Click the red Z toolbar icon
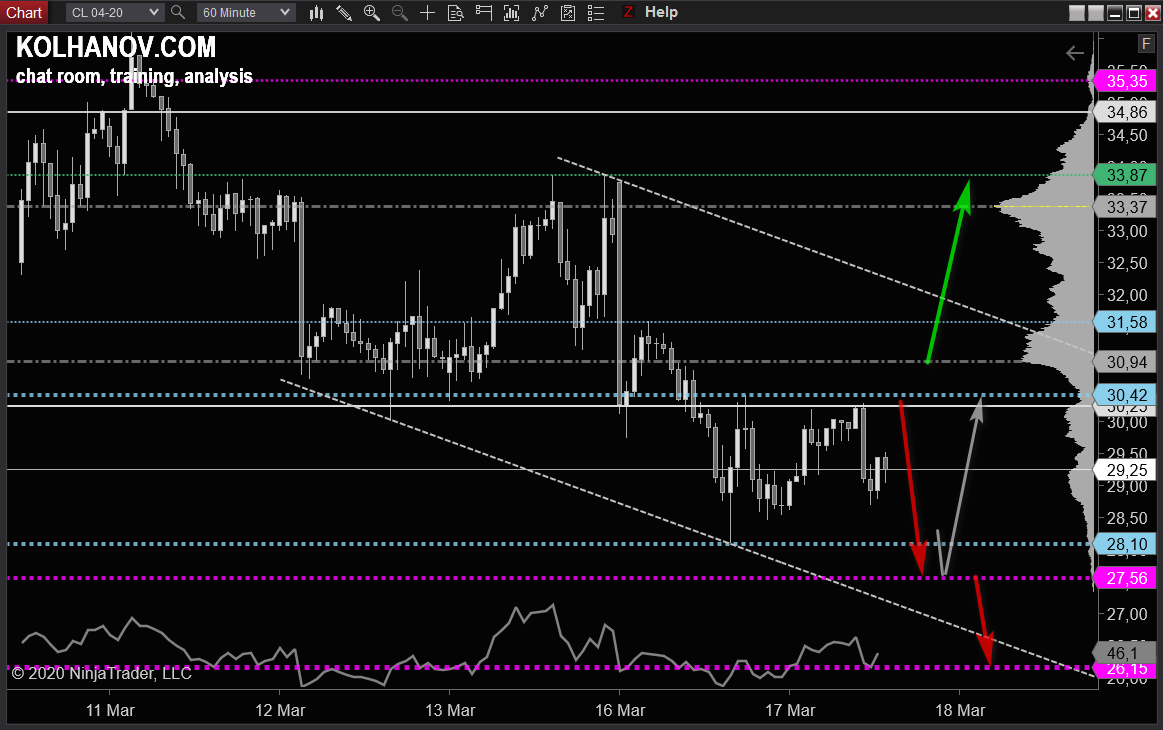Image resolution: width=1163 pixels, height=730 pixels. click(x=628, y=12)
